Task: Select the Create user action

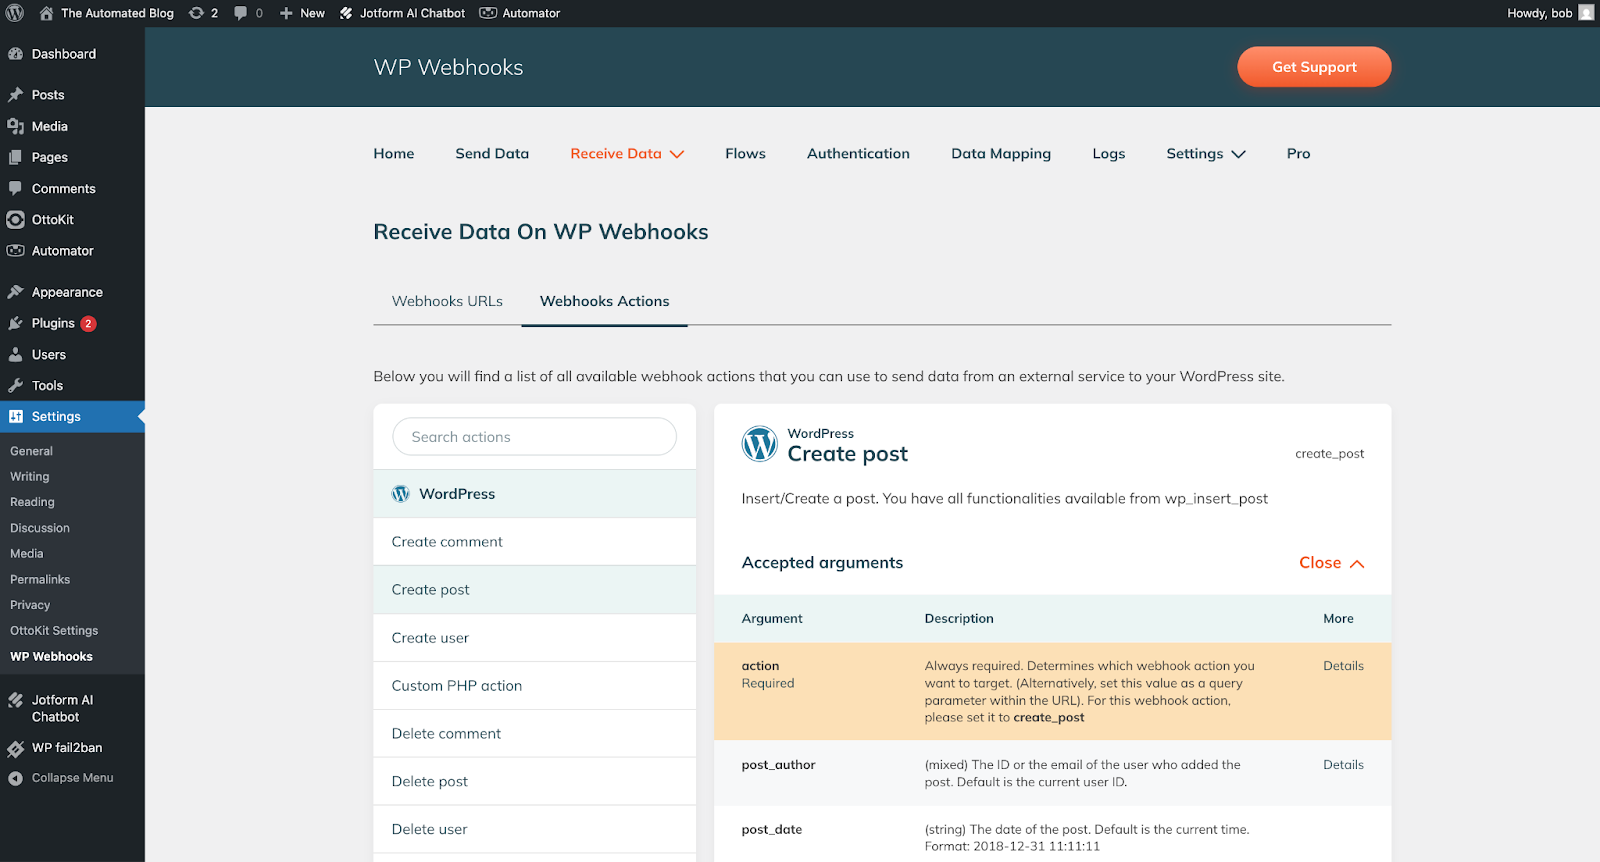Action: pos(535,638)
